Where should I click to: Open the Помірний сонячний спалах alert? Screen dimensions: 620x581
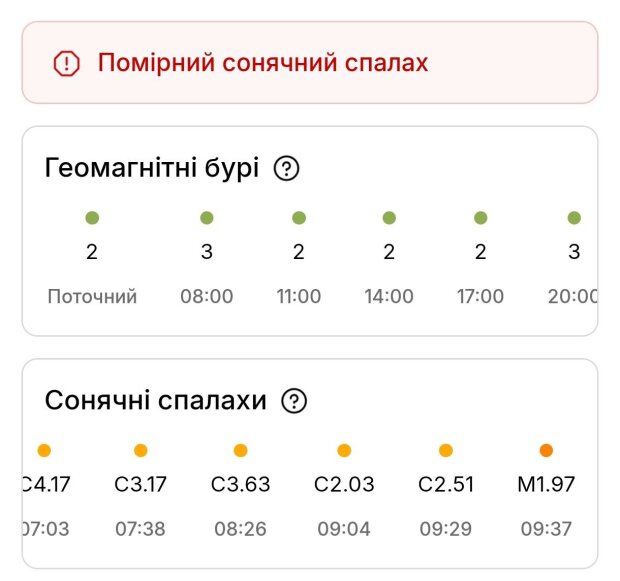pyautogui.click(x=262, y=64)
